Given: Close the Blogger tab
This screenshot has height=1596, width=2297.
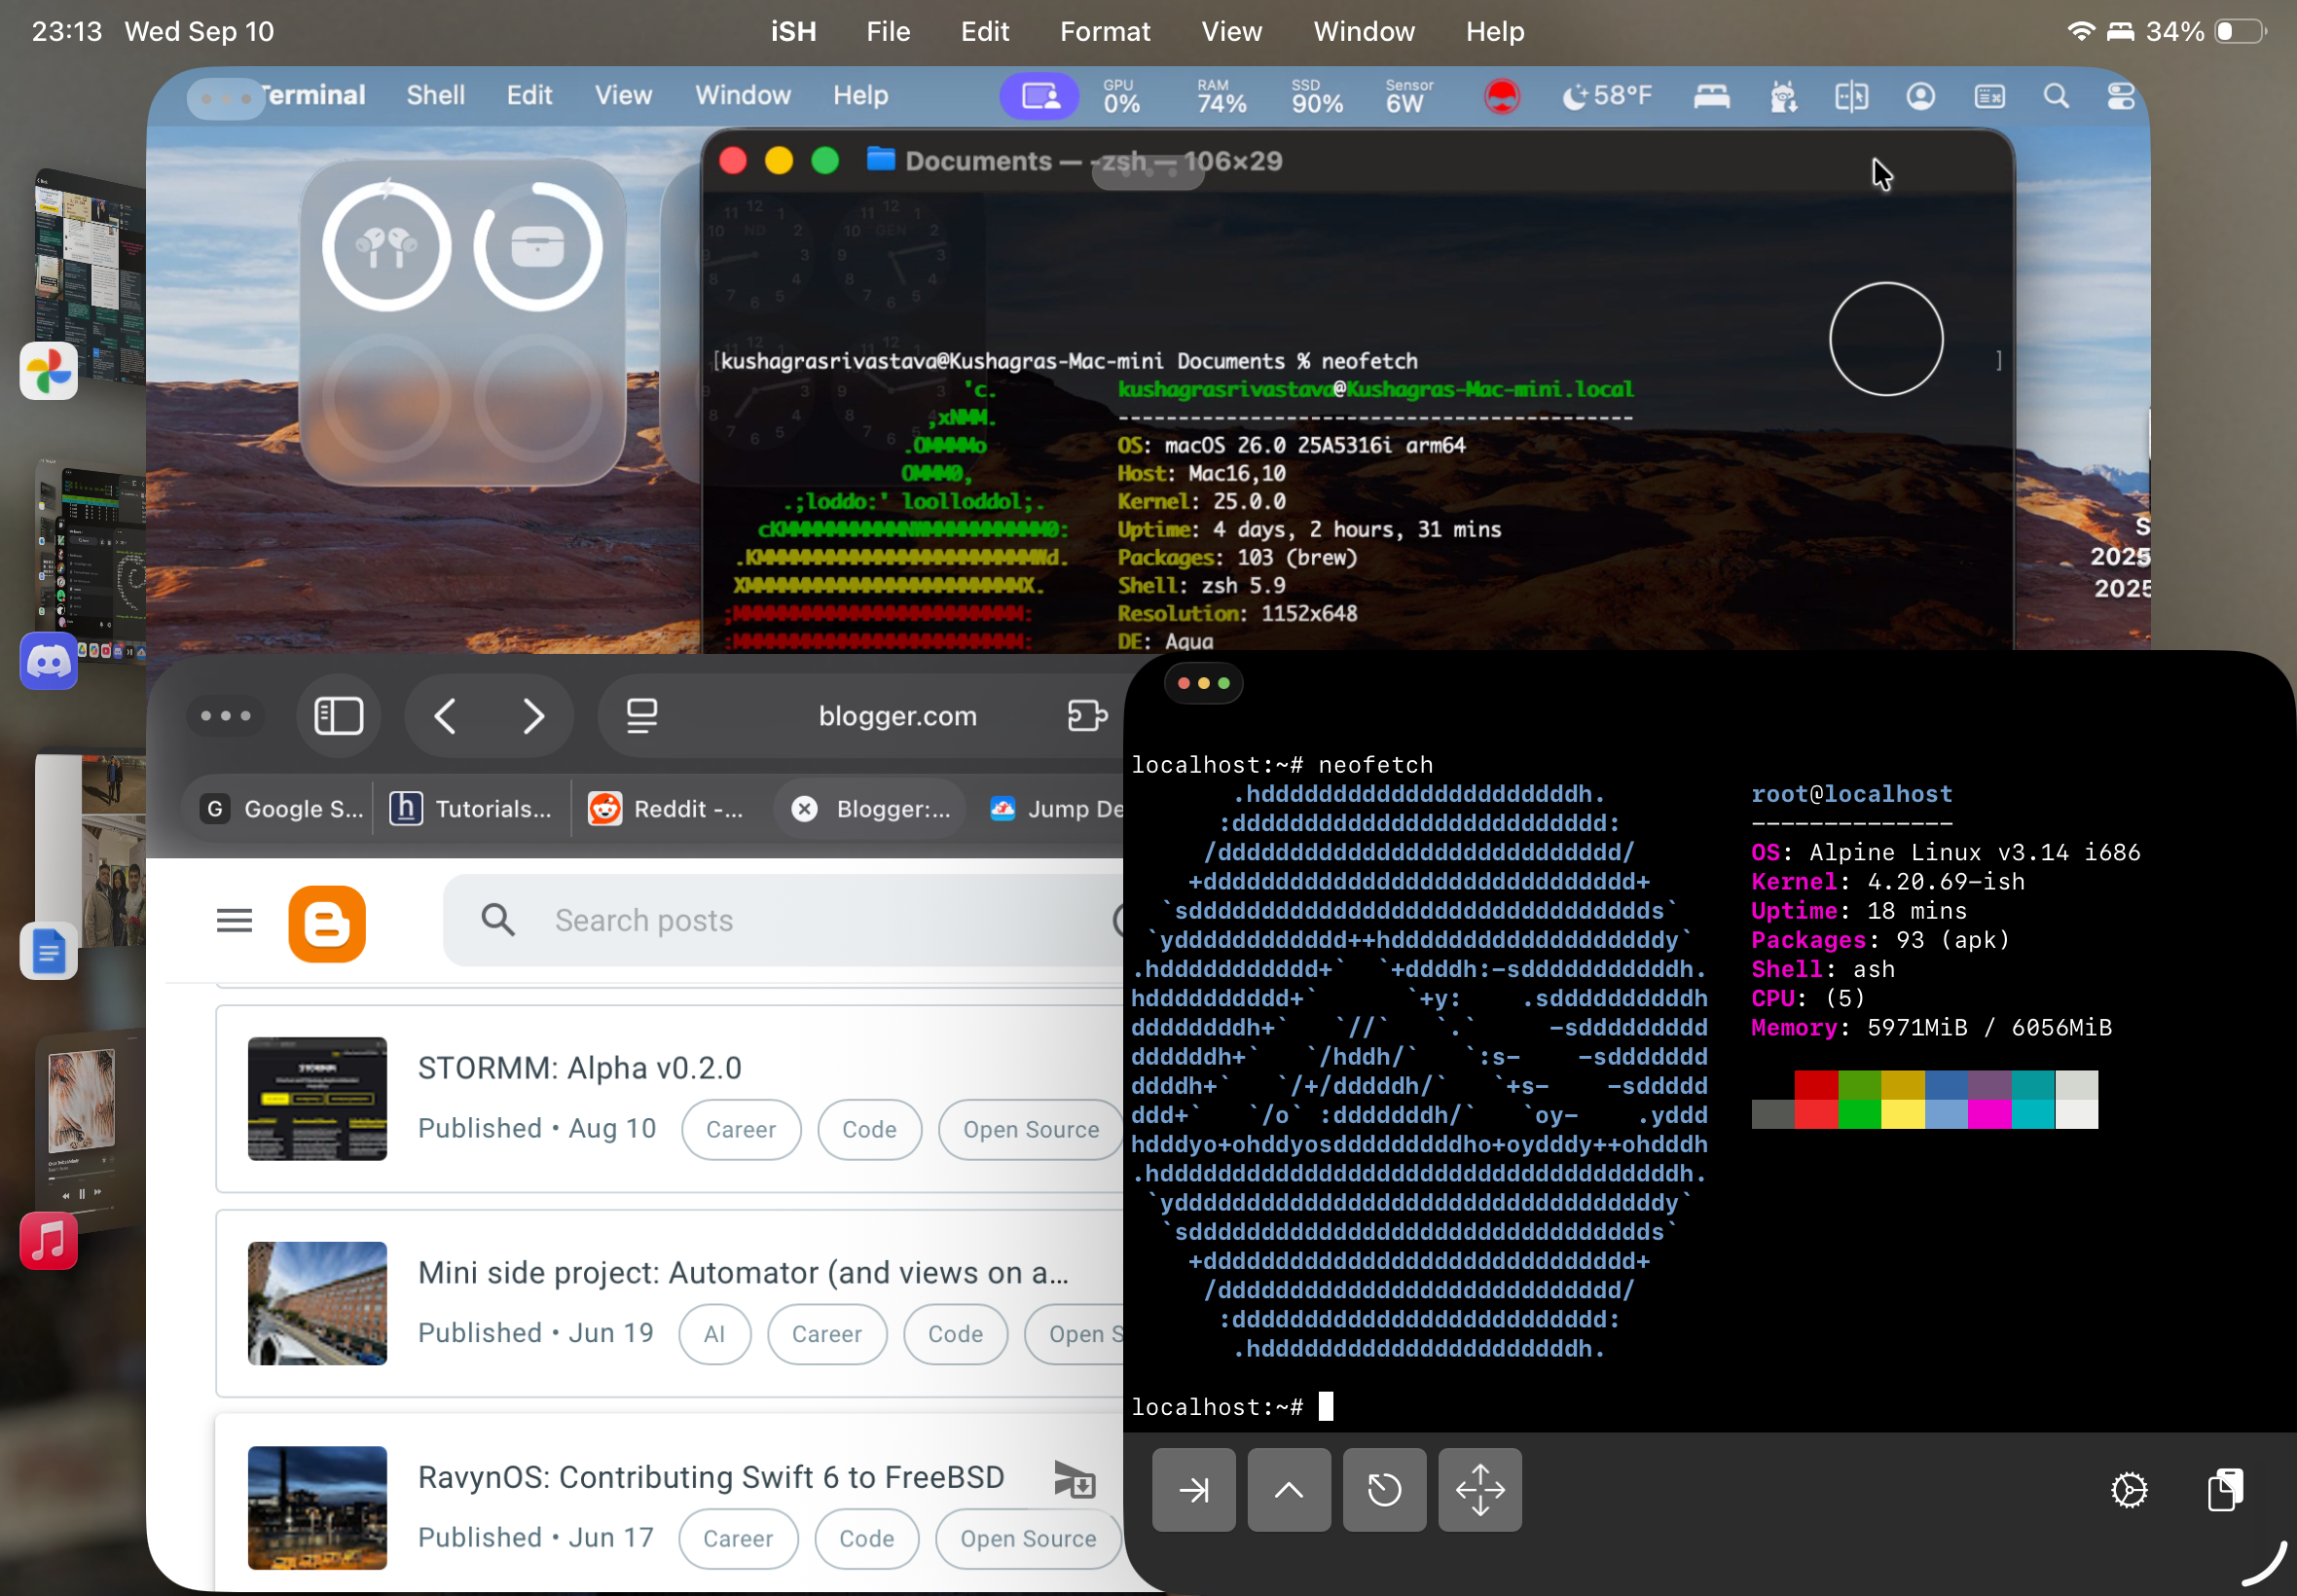Looking at the screenshot, I should (804, 809).
